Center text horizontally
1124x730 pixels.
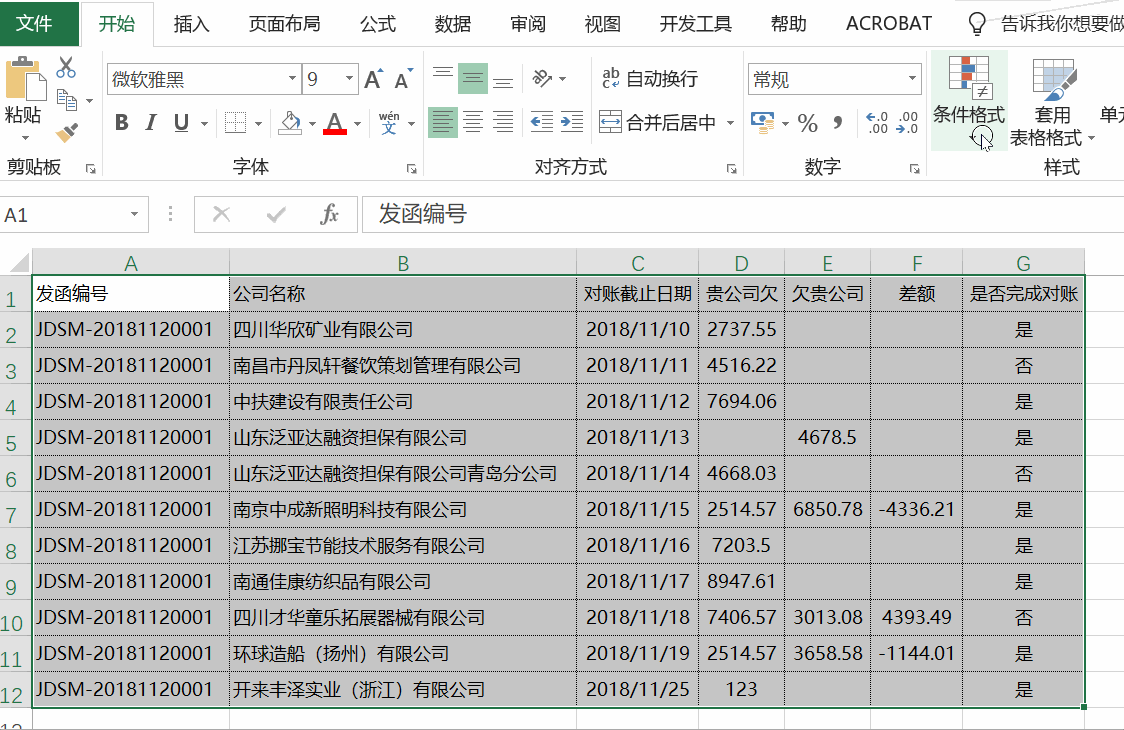[473, 122]
